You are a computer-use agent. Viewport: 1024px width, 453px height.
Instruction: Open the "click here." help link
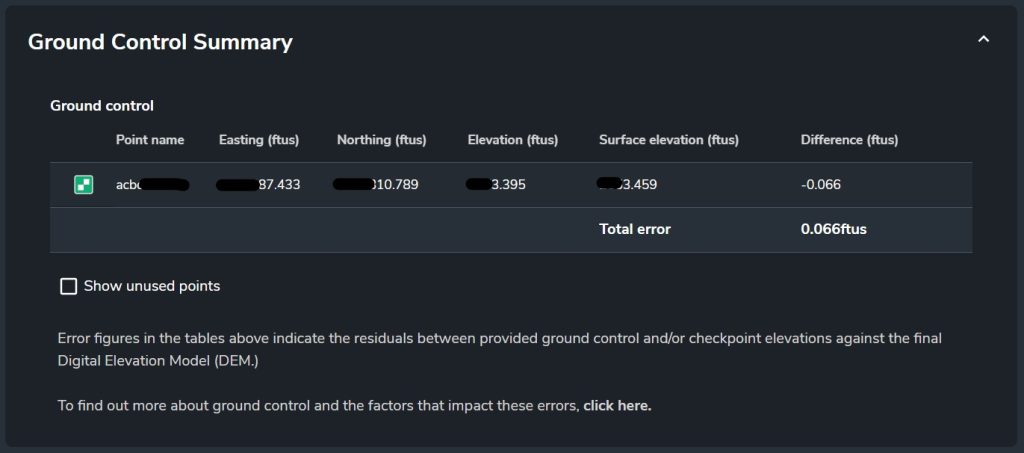pyautogui.click(x=617, y=406)
